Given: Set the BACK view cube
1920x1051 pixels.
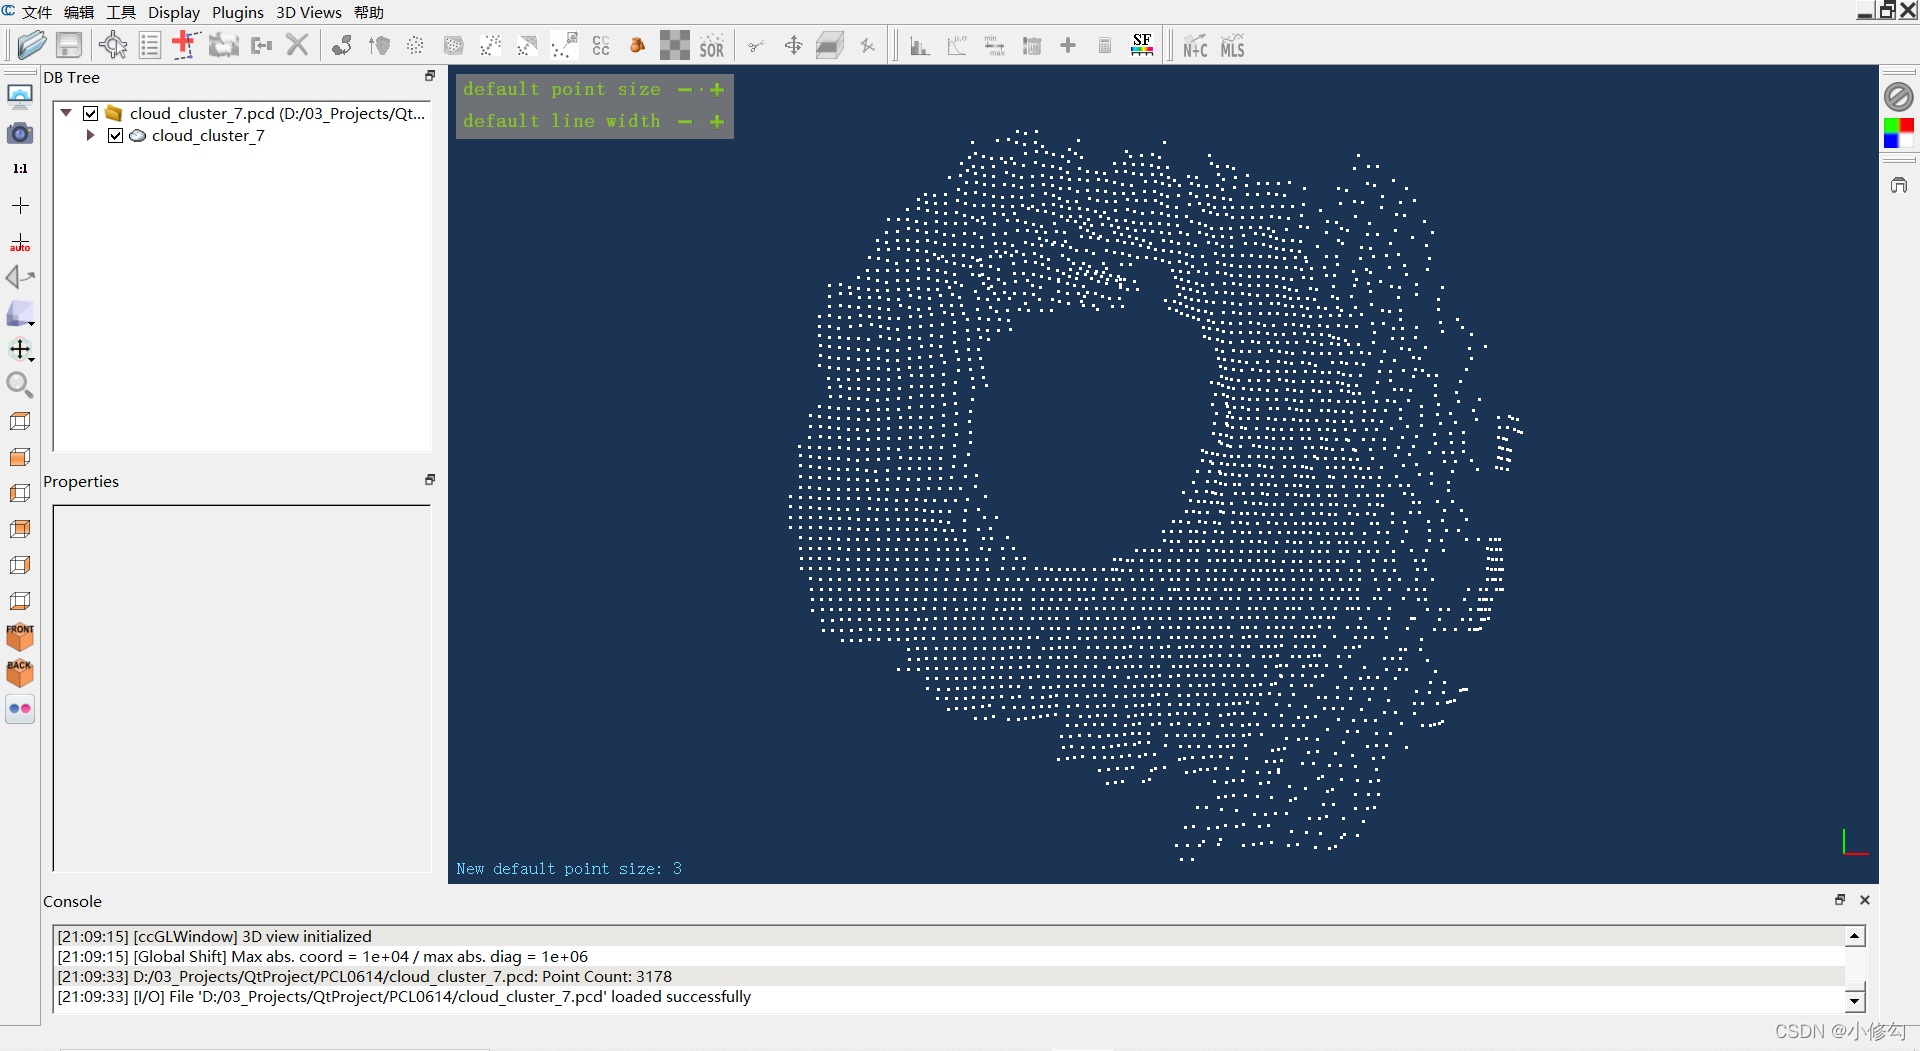Looking at the screenshot, I should tap(20, 672).
